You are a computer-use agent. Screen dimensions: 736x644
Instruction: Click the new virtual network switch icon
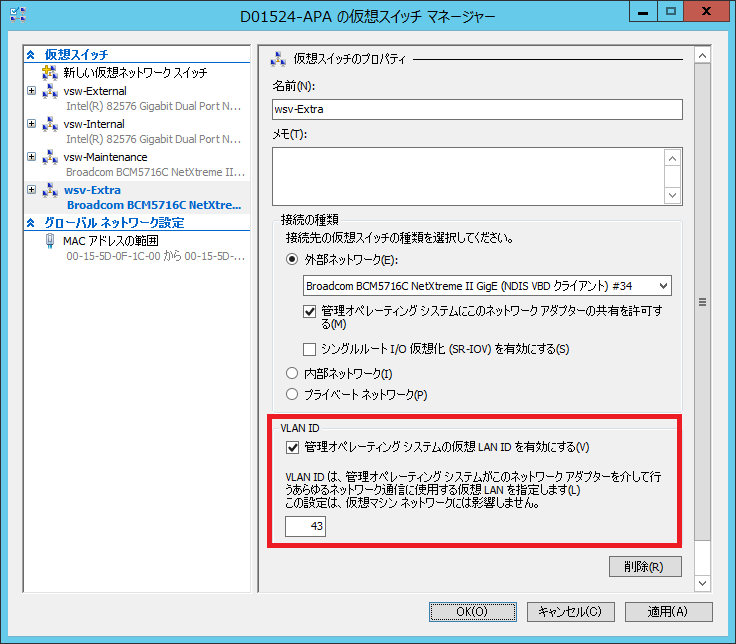(50, 73)
